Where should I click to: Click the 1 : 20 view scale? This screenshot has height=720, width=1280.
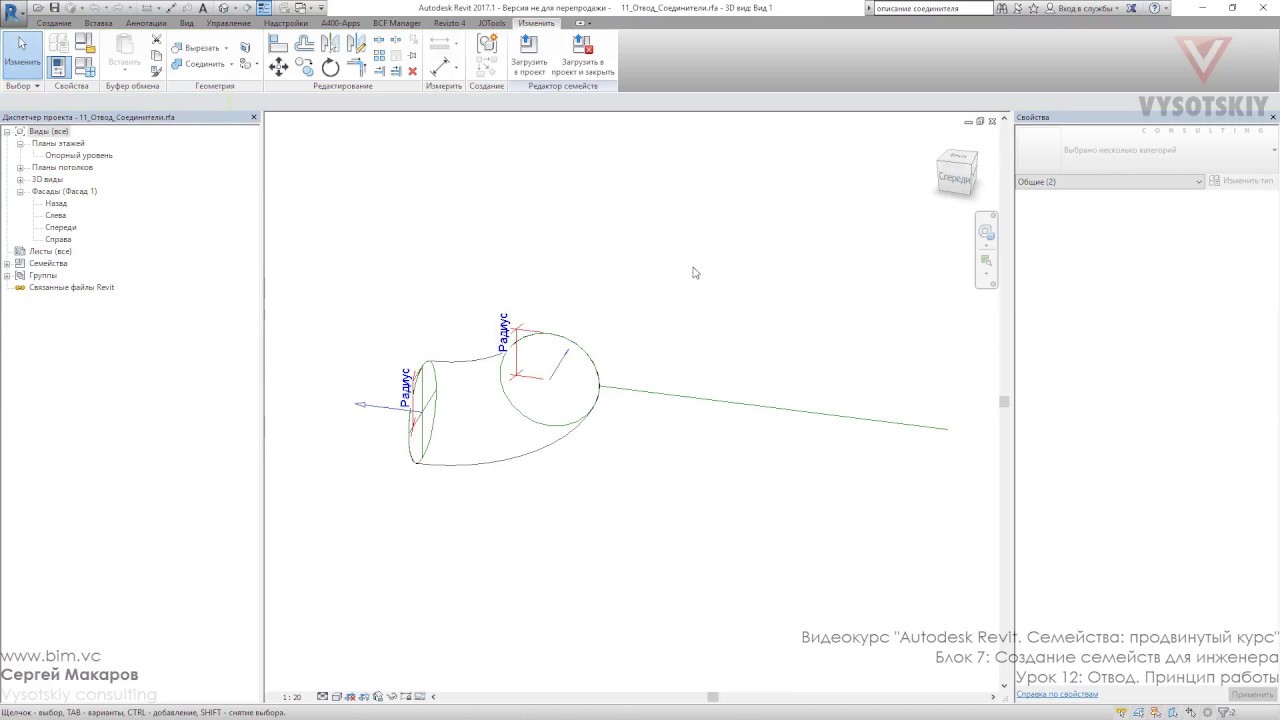click(292, 697)
